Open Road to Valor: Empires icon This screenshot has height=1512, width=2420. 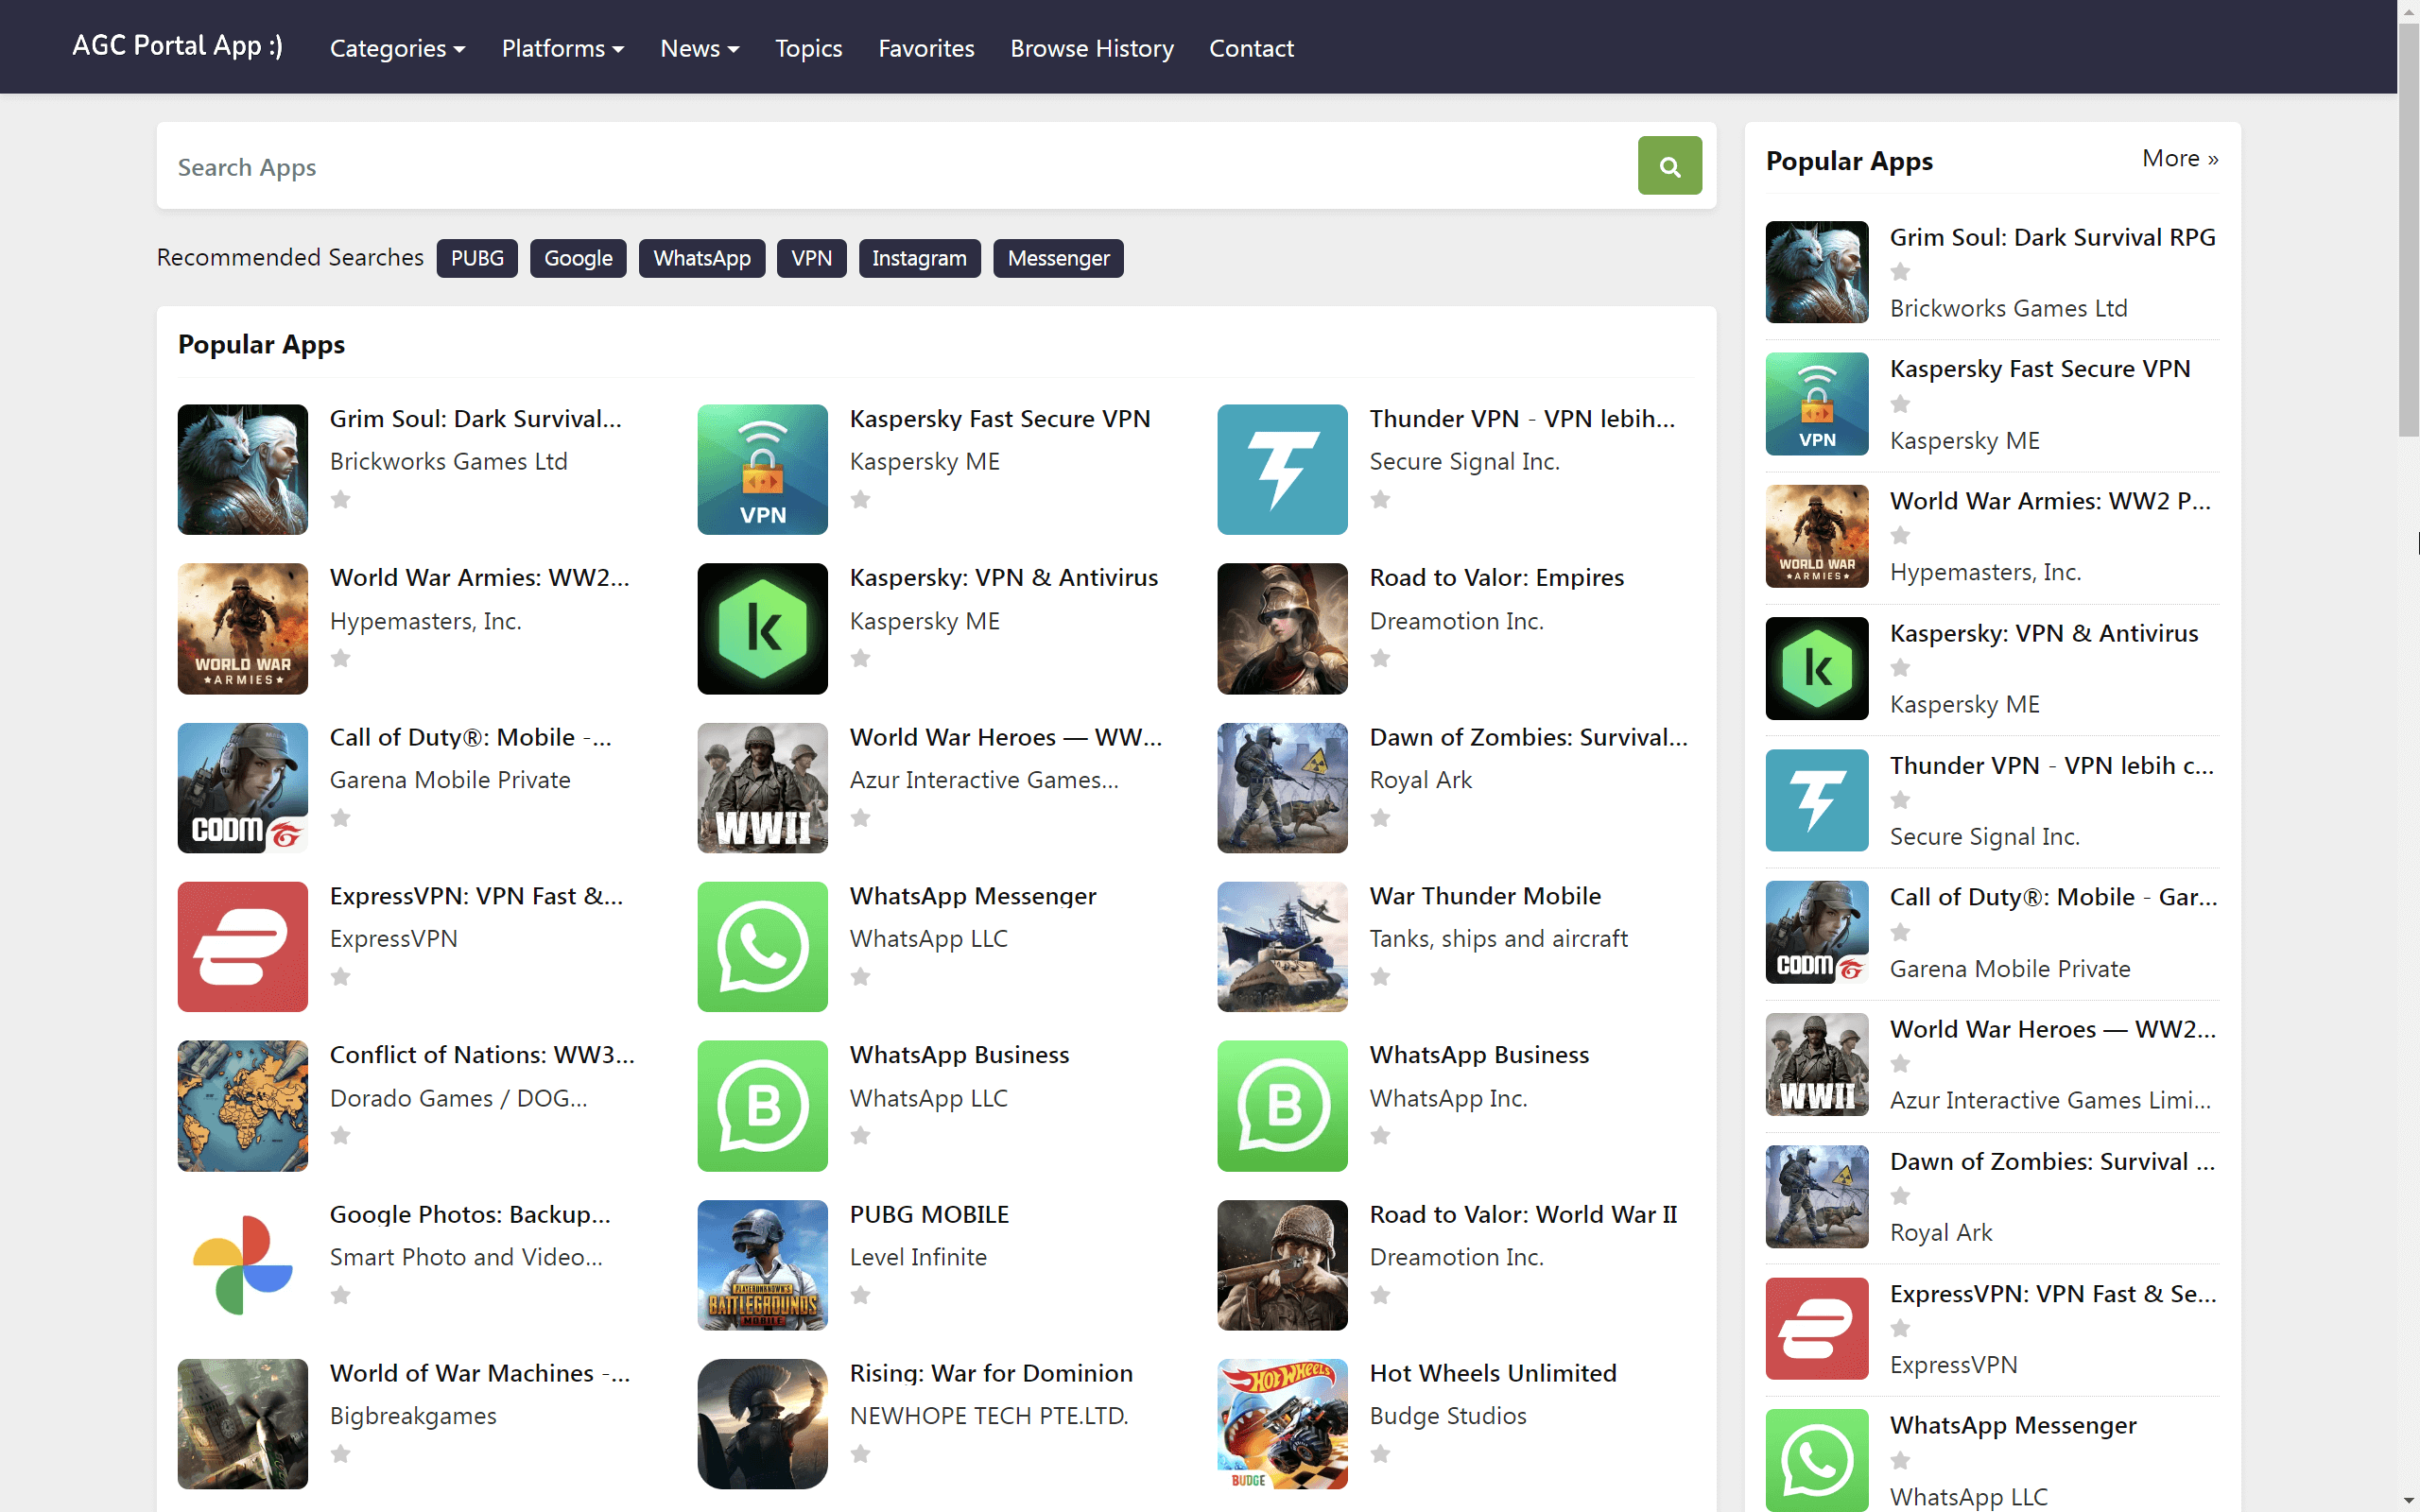pos(1282,628)
